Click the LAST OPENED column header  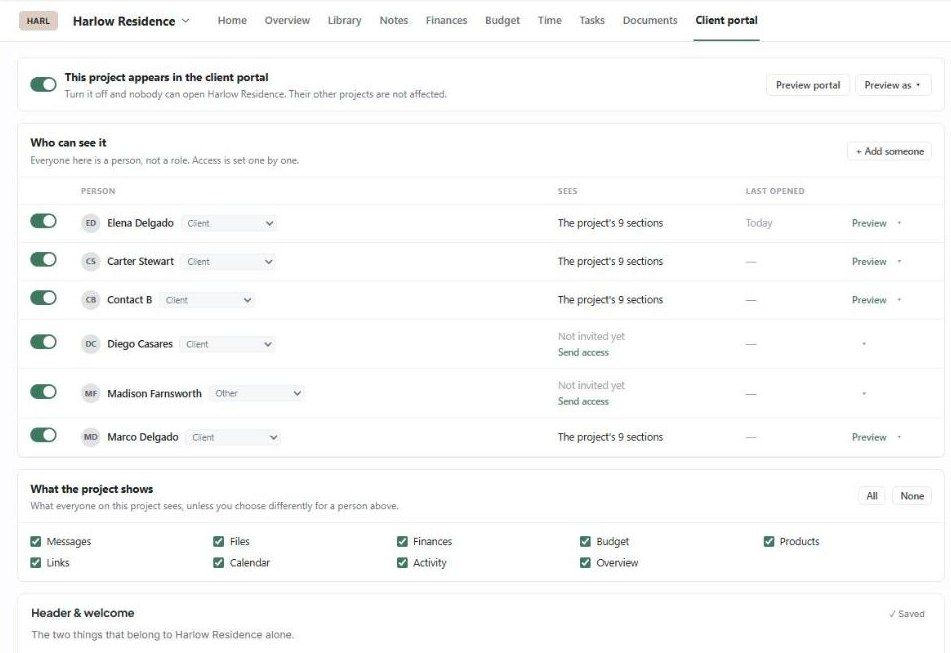775,191
